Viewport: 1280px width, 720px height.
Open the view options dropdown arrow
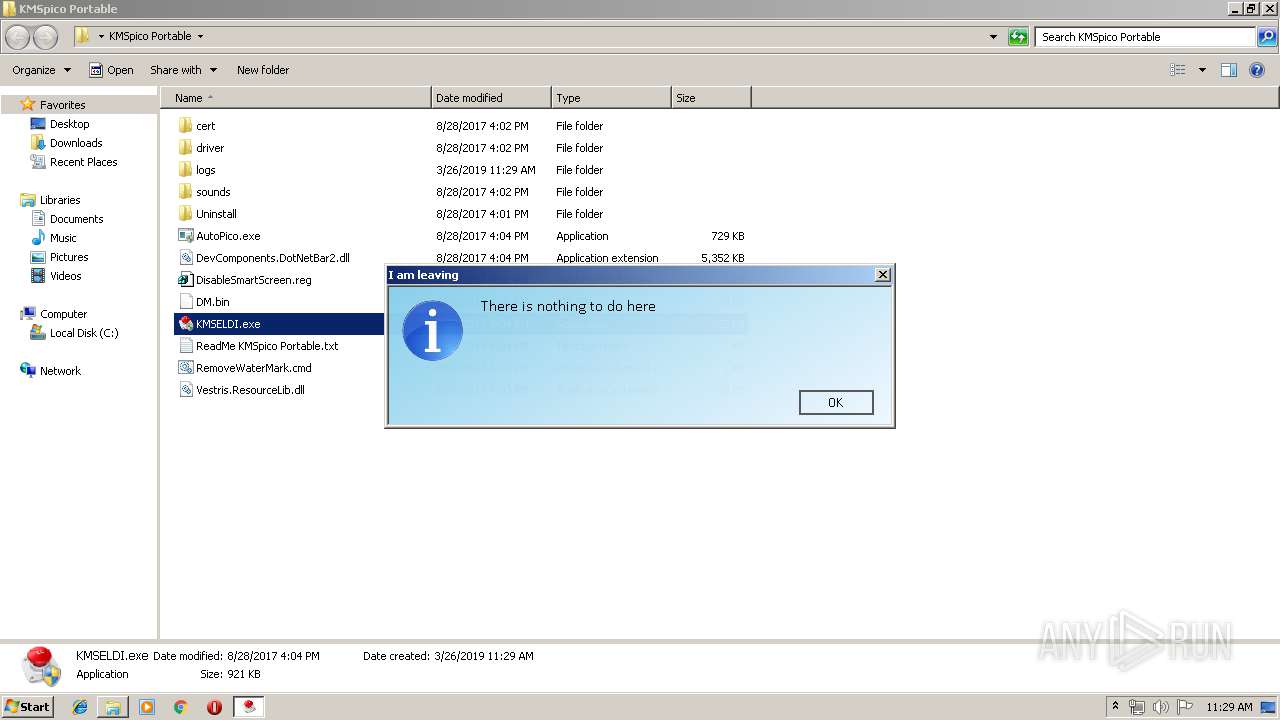click(x=1202, y=70)
